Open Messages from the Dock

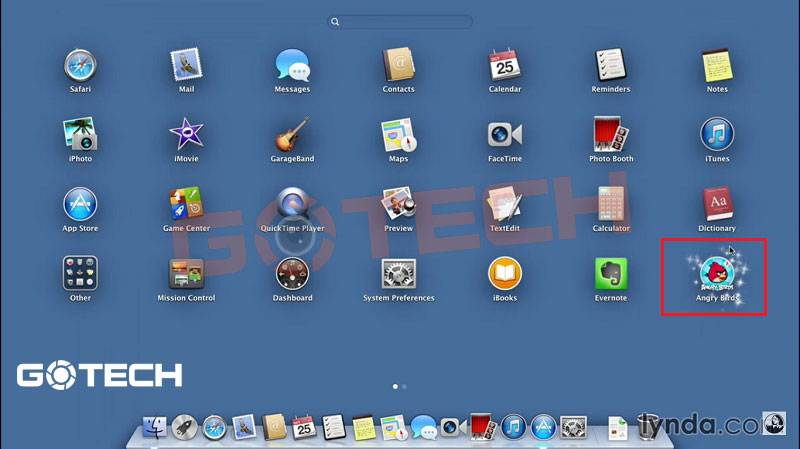423,428
